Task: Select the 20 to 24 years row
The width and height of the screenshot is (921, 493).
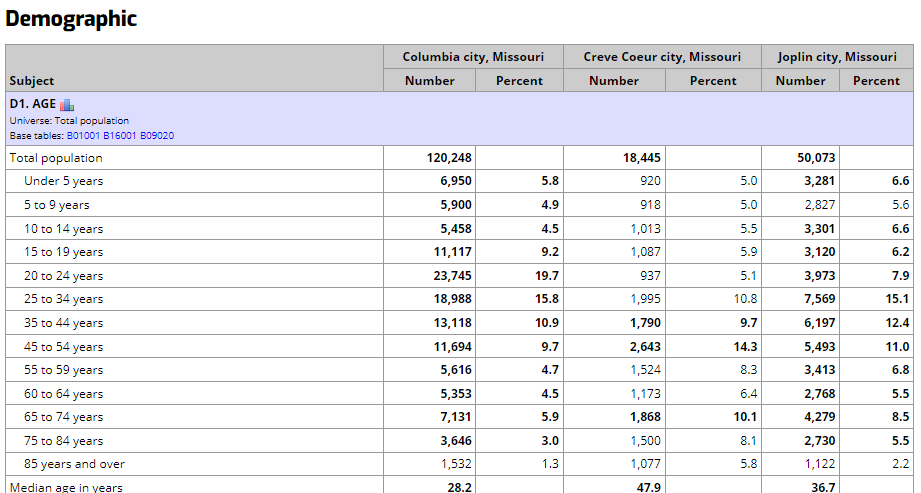Action: pyautogui.click(x=63, y=276)
